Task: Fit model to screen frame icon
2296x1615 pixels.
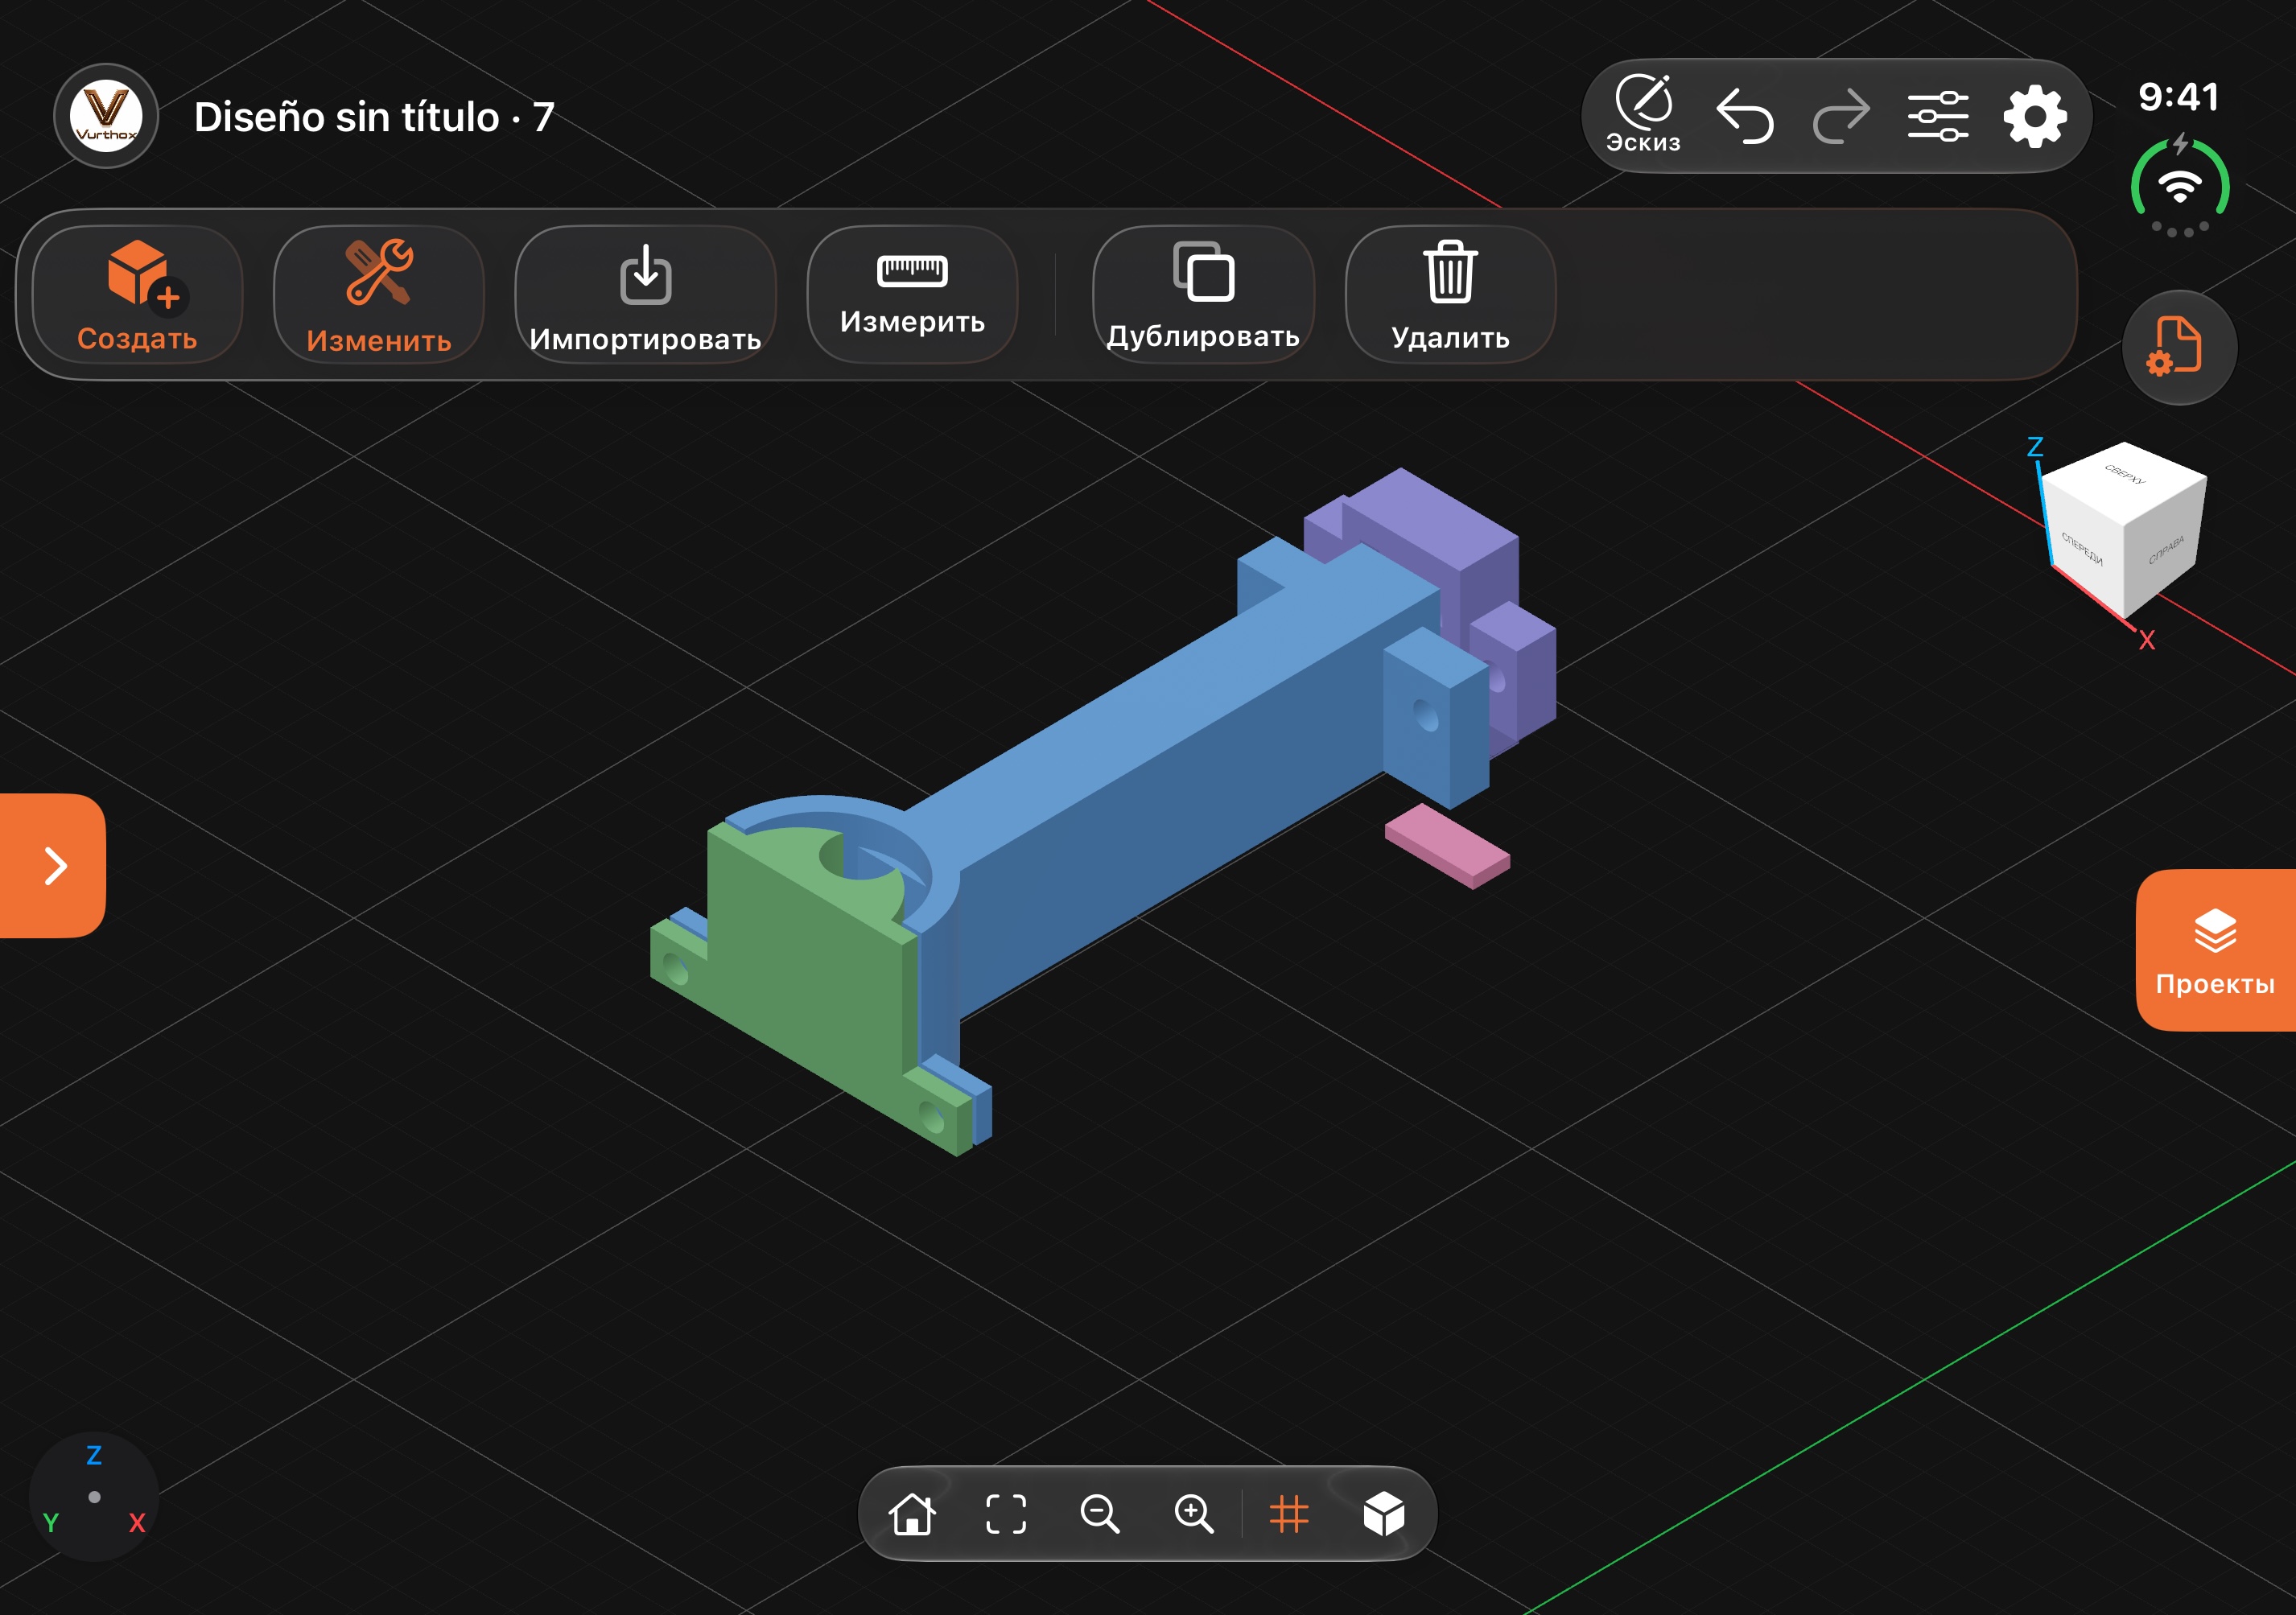Action: pos(1006,1513)
